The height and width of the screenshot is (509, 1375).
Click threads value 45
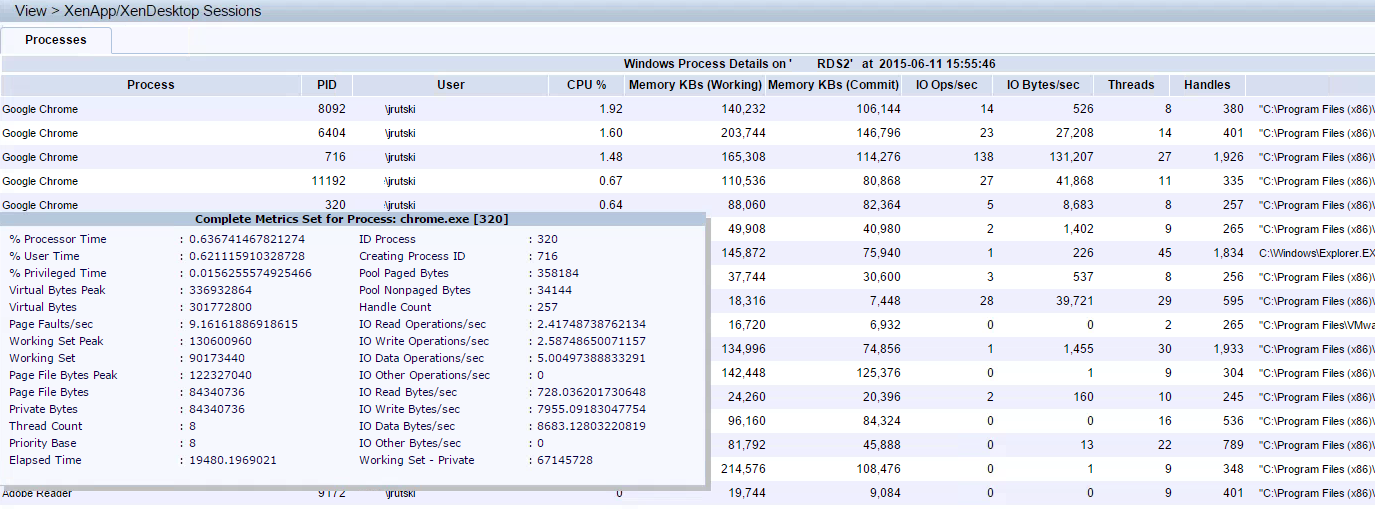(1164, 253)
